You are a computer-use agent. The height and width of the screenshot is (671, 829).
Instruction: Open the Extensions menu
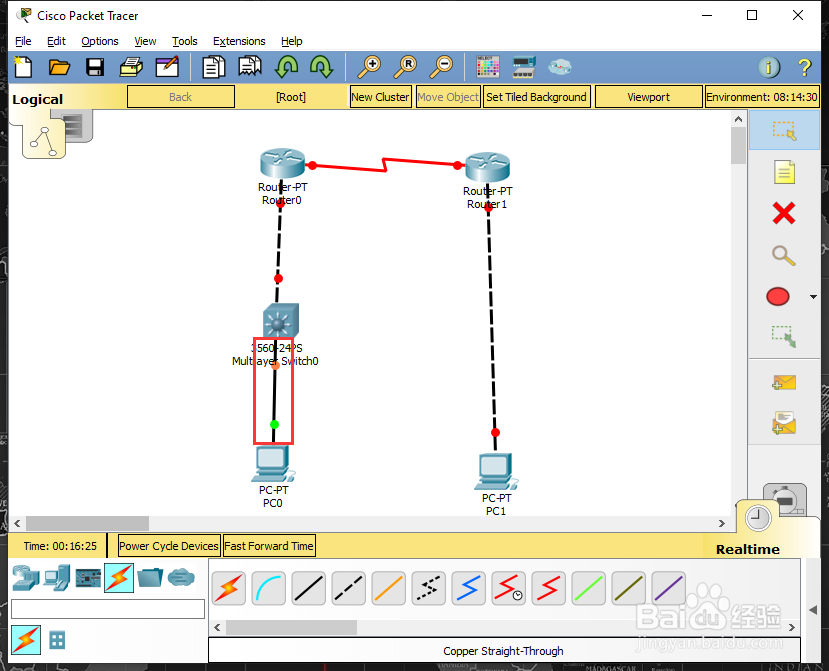coord(239,41)
